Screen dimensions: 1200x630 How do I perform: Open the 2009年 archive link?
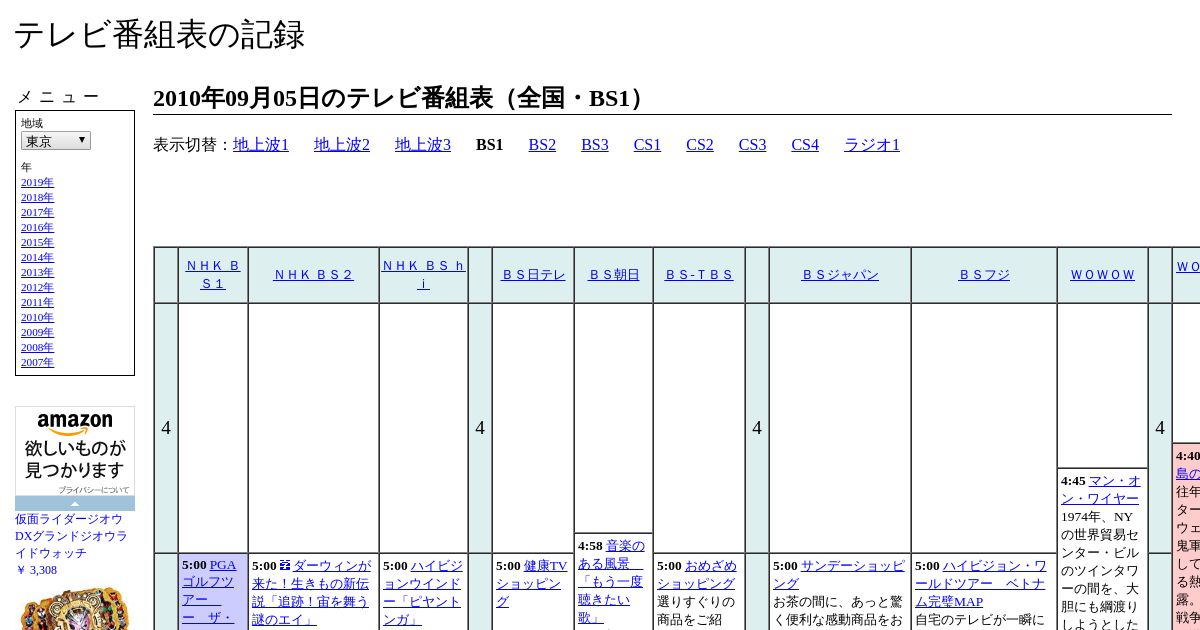coord(37,333)
